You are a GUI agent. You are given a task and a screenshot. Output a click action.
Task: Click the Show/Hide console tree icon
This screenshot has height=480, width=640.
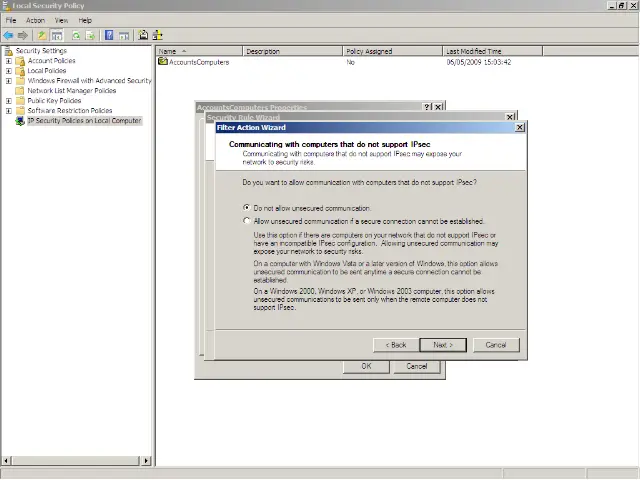click(x=57, y=35)
